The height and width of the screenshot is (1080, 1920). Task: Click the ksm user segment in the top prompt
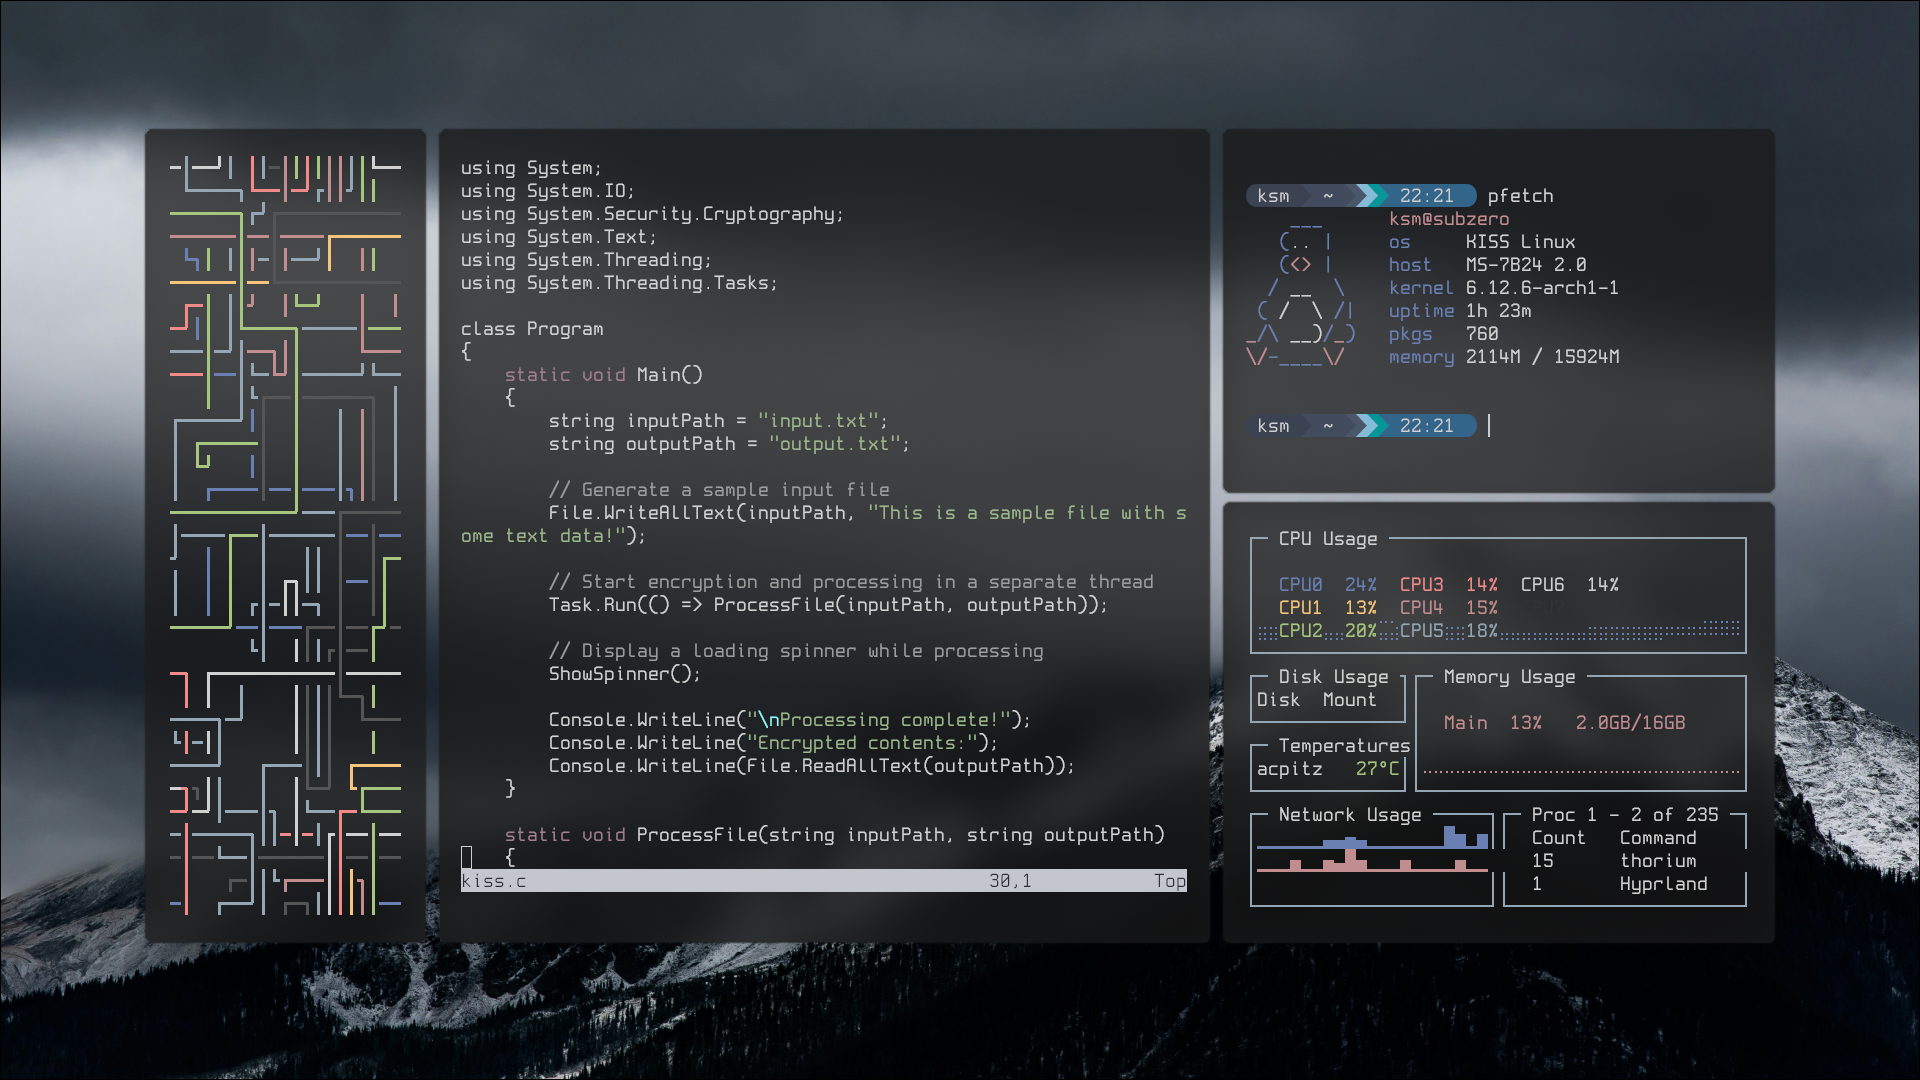click(1273, 196)
